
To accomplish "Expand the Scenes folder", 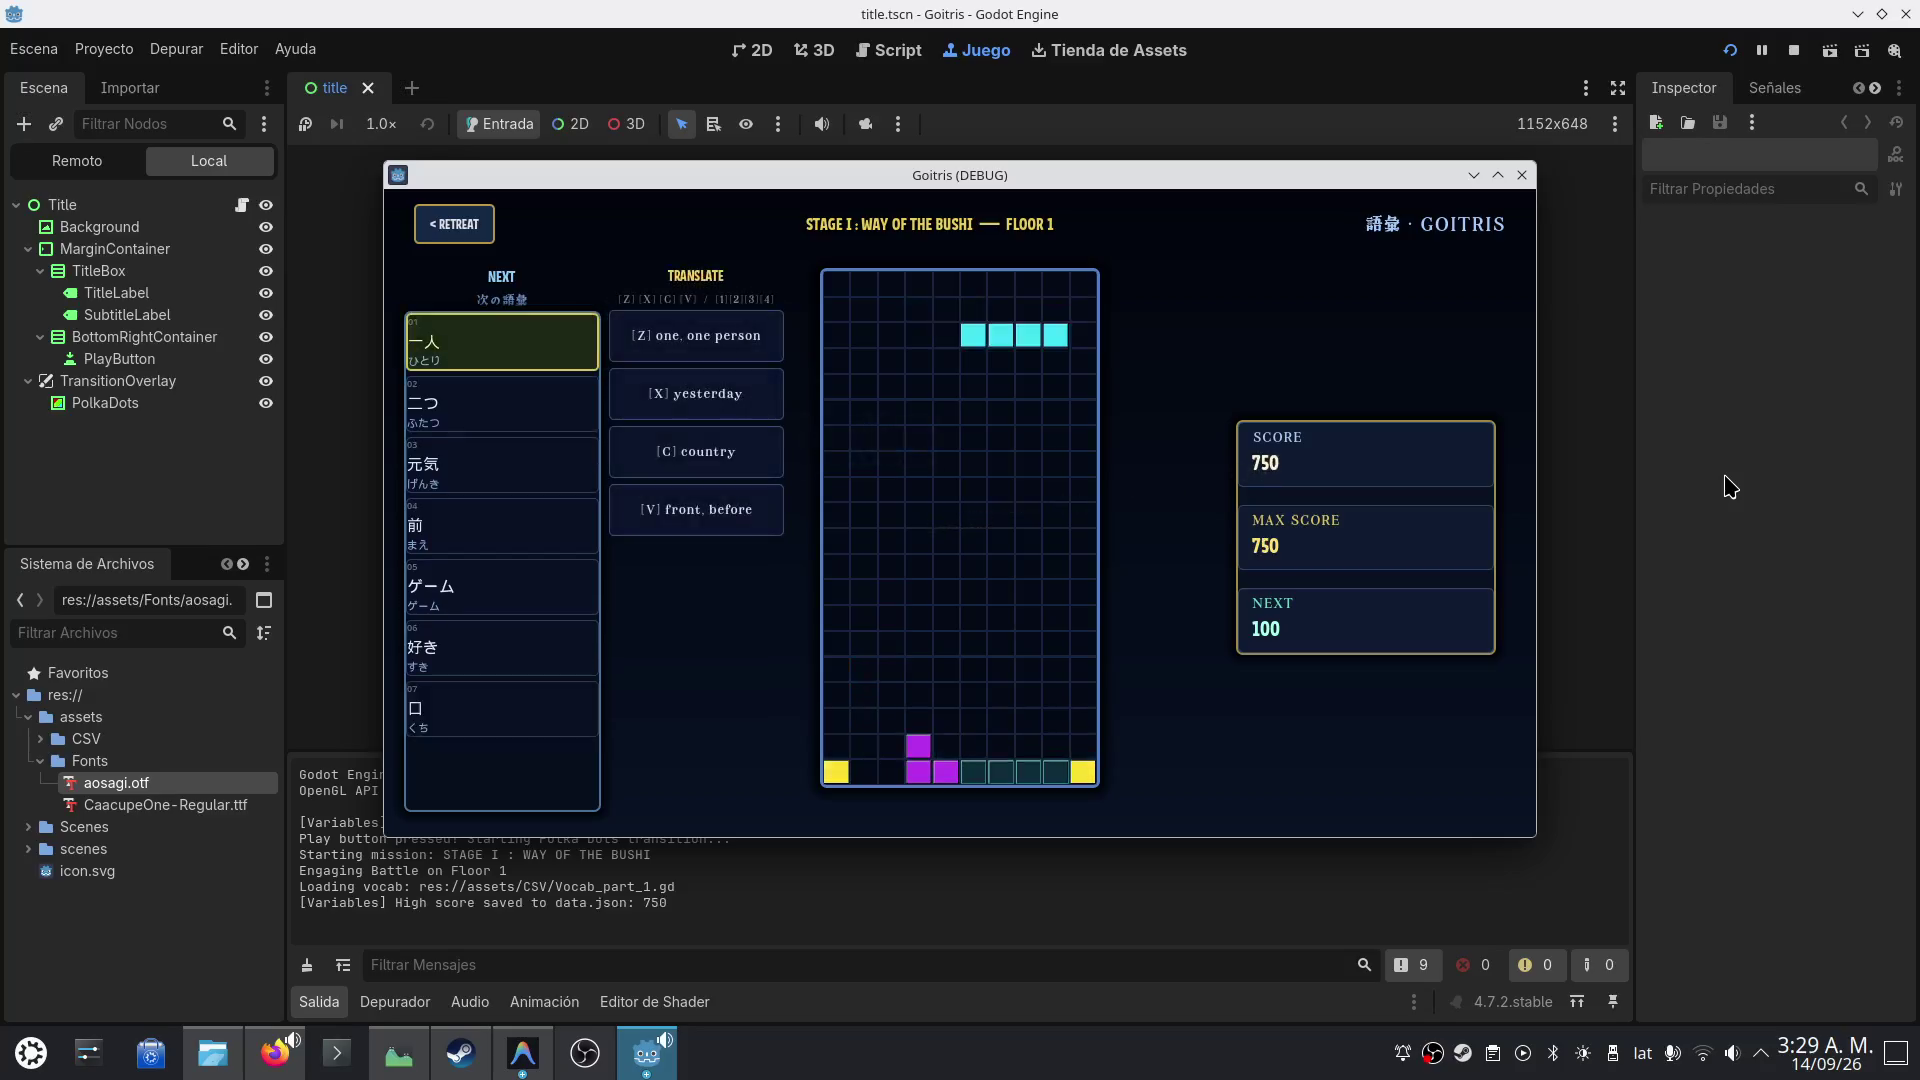I will pyautogui.click(x=28, y=827).
